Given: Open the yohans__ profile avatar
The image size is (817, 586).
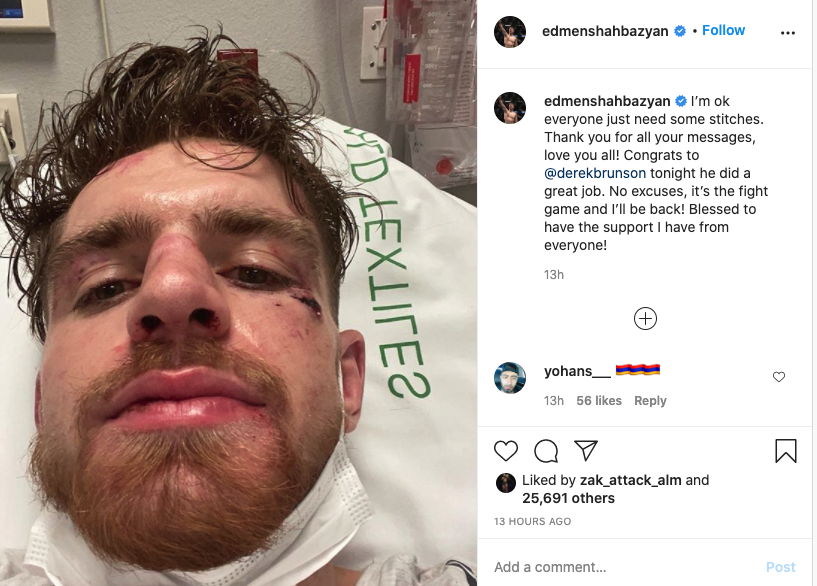Looking at the screenshot, I should tap(510, 378).
